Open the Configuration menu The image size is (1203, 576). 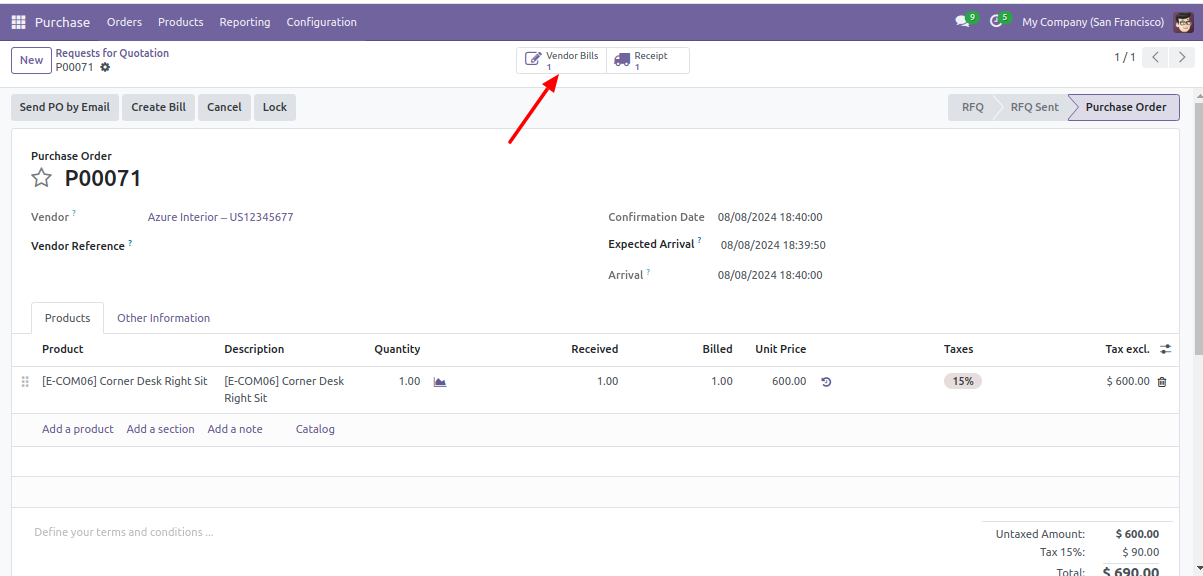tap(321, 22)
